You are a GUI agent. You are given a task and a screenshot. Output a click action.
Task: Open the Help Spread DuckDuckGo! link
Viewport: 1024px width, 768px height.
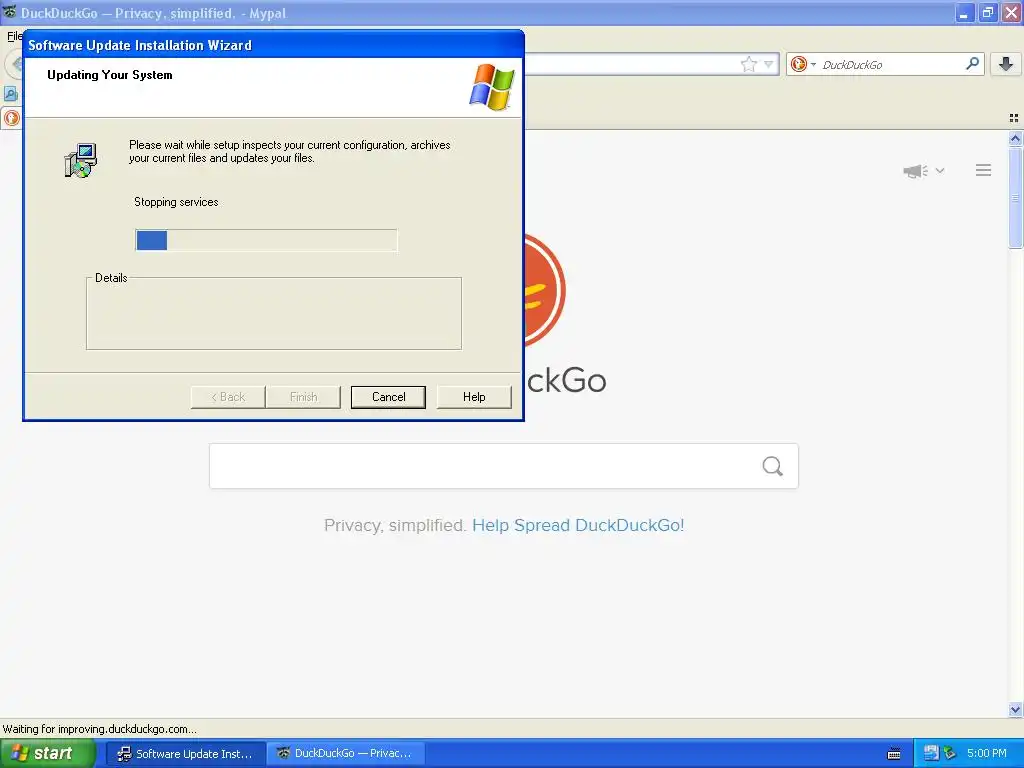pos(578,525)
